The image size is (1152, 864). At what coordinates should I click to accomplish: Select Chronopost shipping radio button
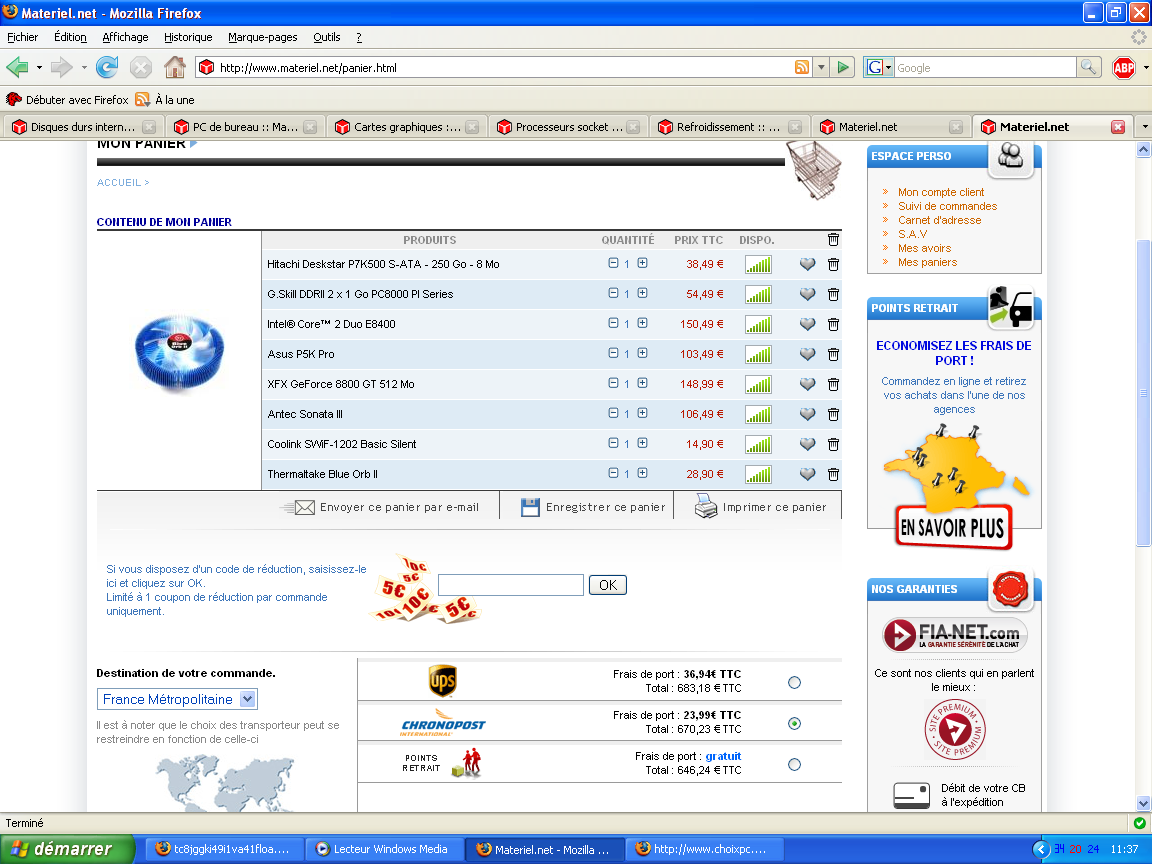794,724
